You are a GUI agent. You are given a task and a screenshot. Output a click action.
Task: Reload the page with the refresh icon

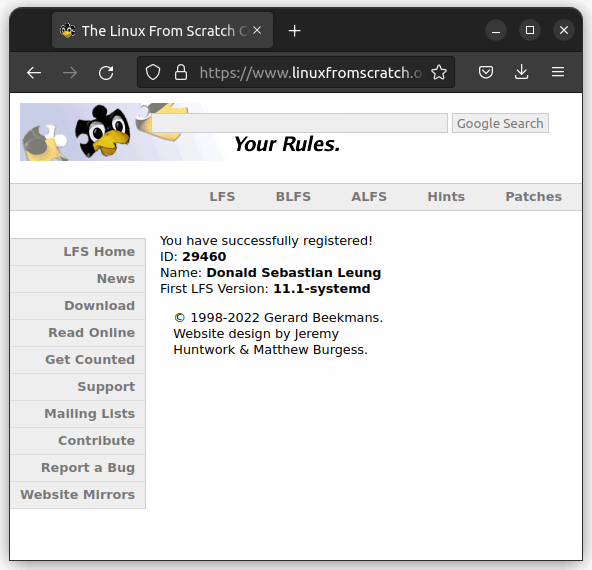pos(106,72)
